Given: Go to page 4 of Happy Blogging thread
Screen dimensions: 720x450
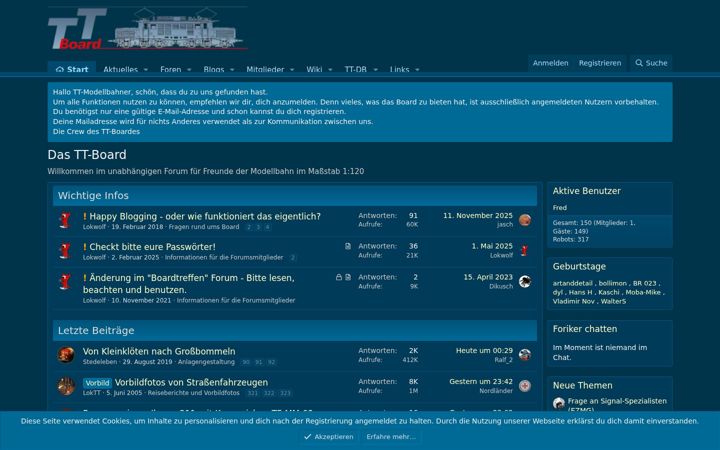Looking at the screenshot, I should (x=267, y=227).
